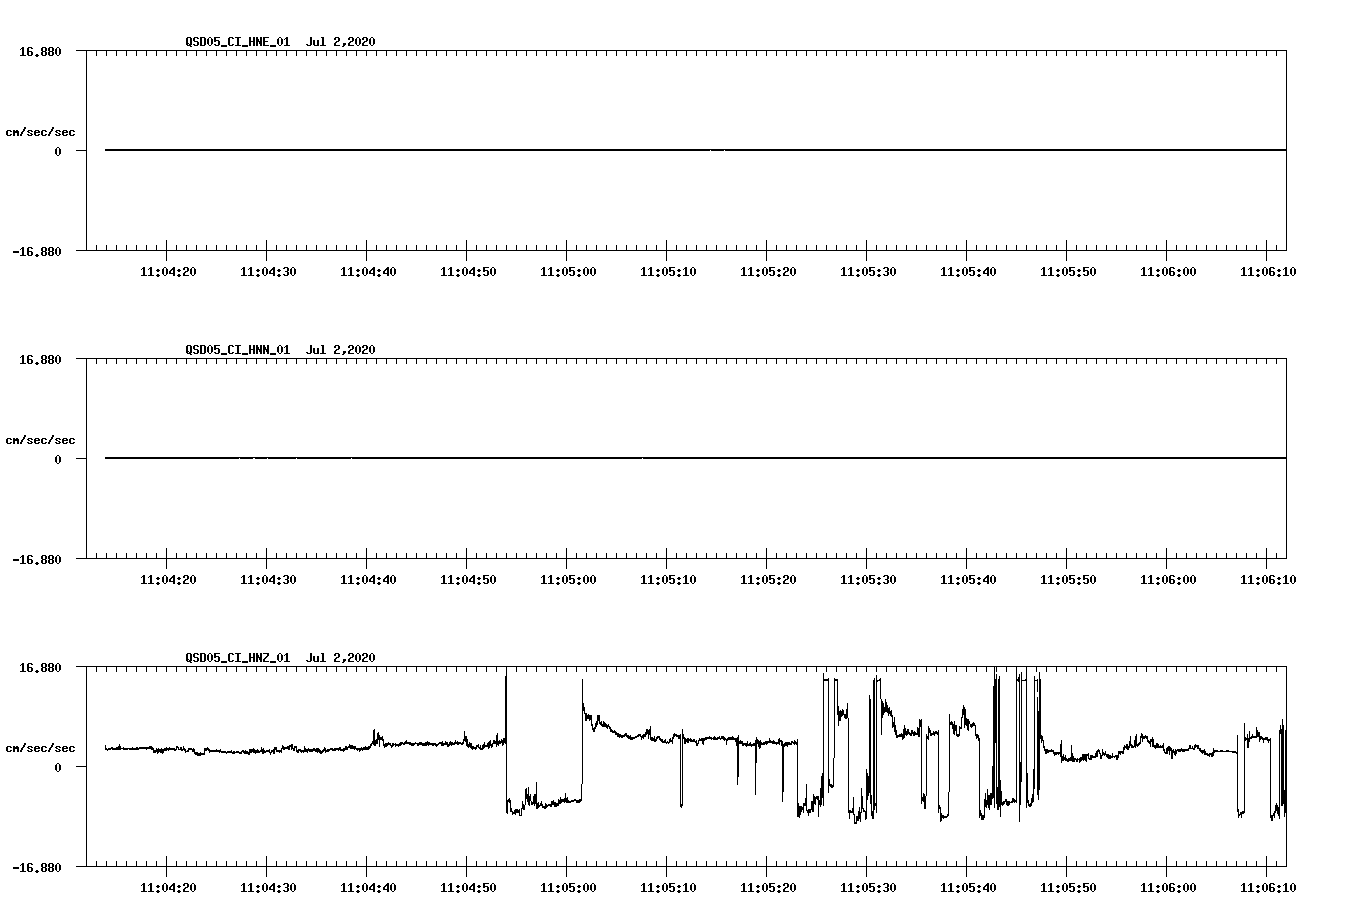
Task: Click the 11:04:40 time label on HNN axis
Action: pyautogui.click(x=367, y=580)
